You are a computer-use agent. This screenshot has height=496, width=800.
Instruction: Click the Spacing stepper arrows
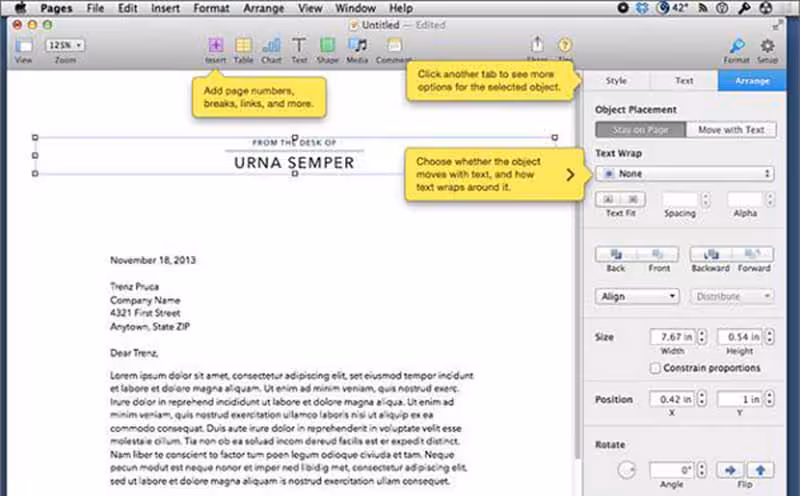(706, 200)
